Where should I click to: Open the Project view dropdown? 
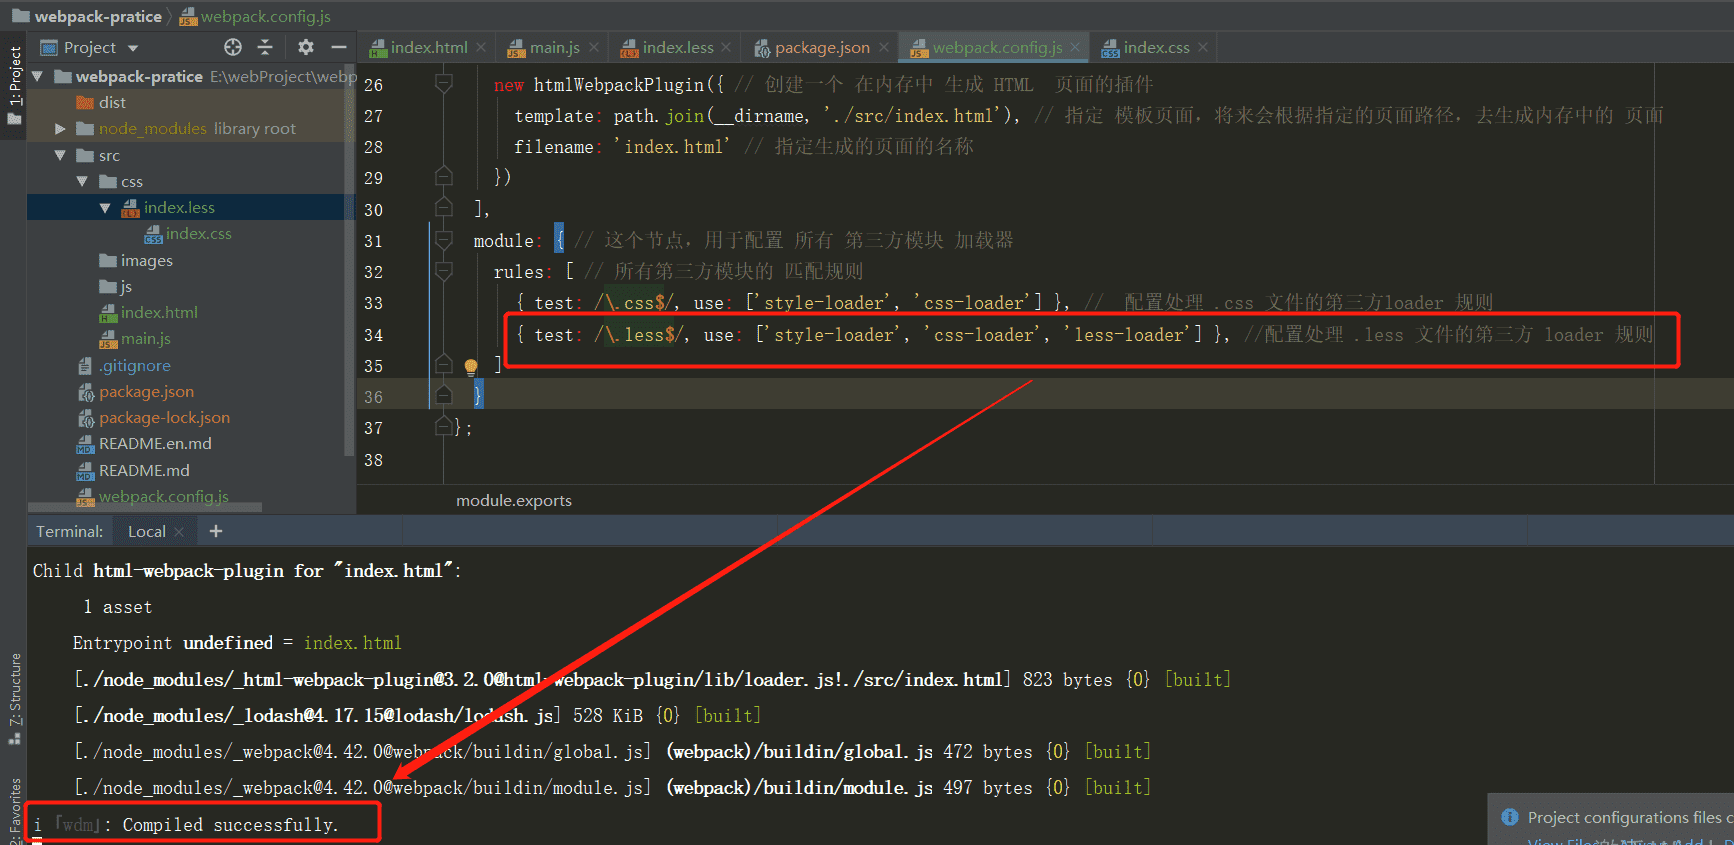coord(89,47)
